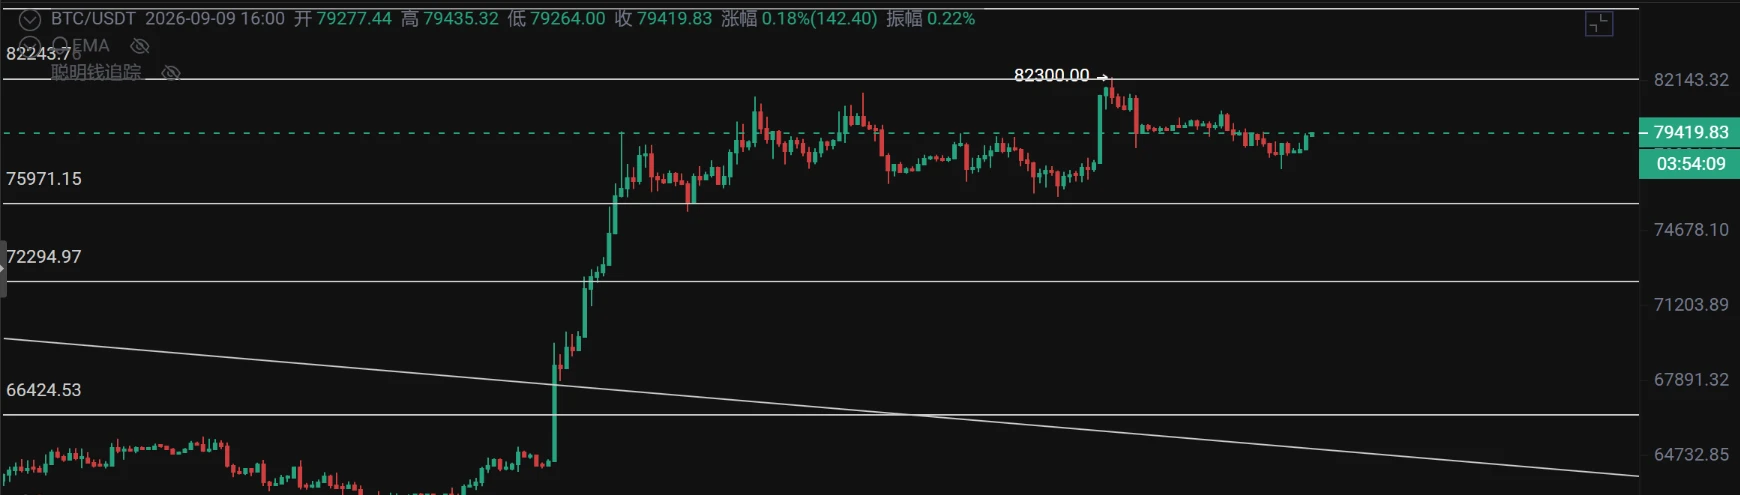Click the 82300.00 high price marker
This screenshot has width=1740, height=495.
[x=1052, y=75]
